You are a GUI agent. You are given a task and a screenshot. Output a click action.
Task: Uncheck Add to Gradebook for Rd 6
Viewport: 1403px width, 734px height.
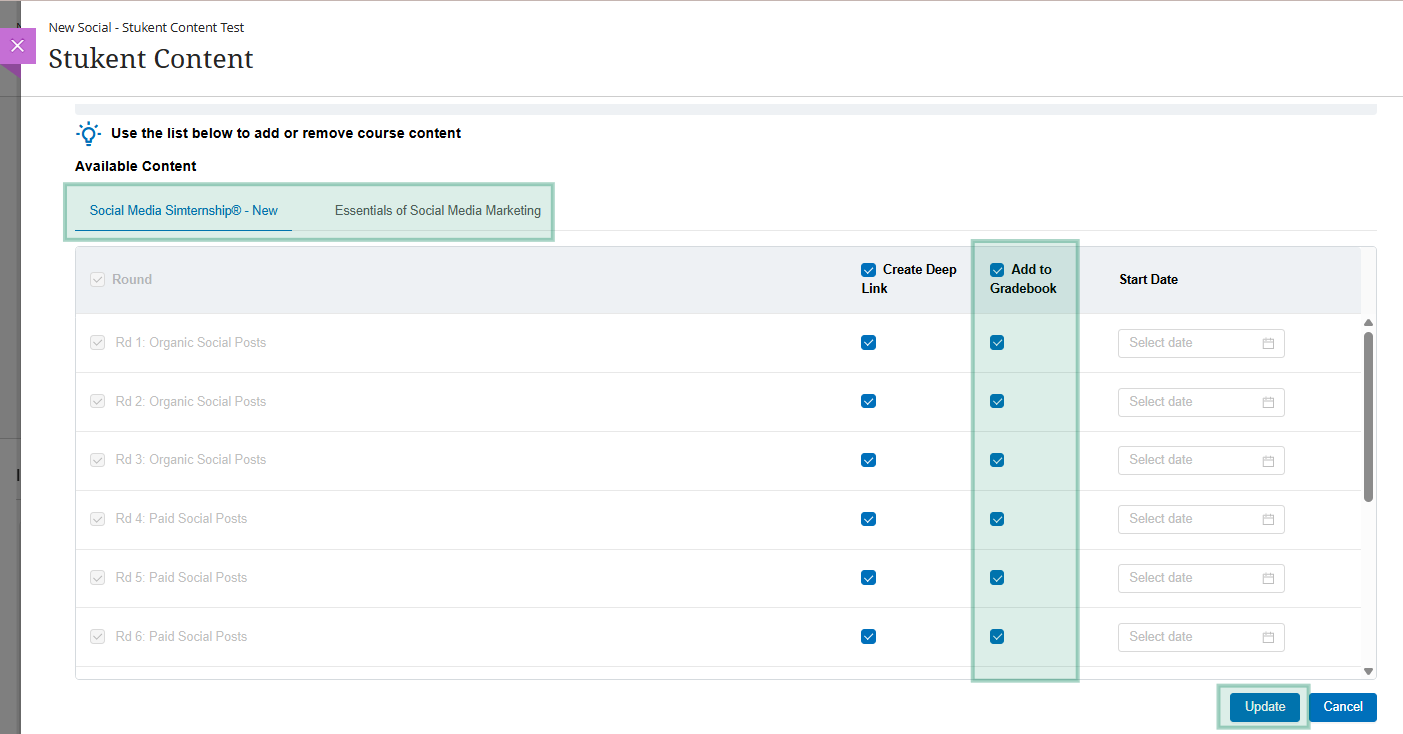(997, 637)
